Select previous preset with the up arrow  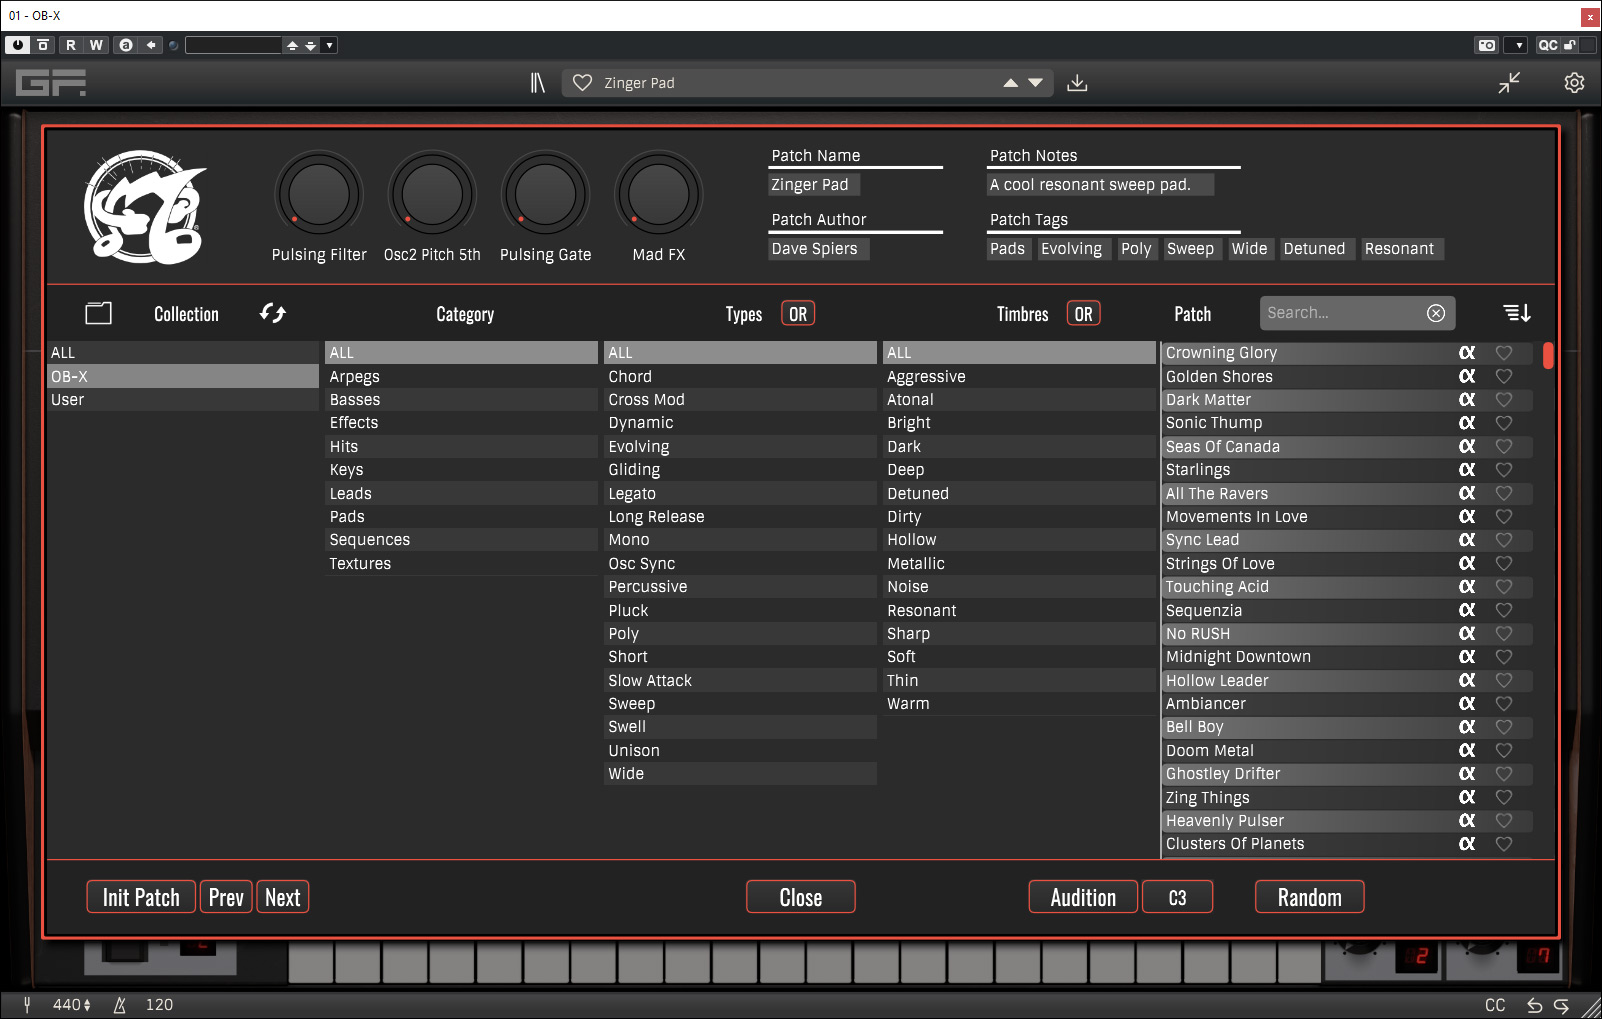[1010, 83]
